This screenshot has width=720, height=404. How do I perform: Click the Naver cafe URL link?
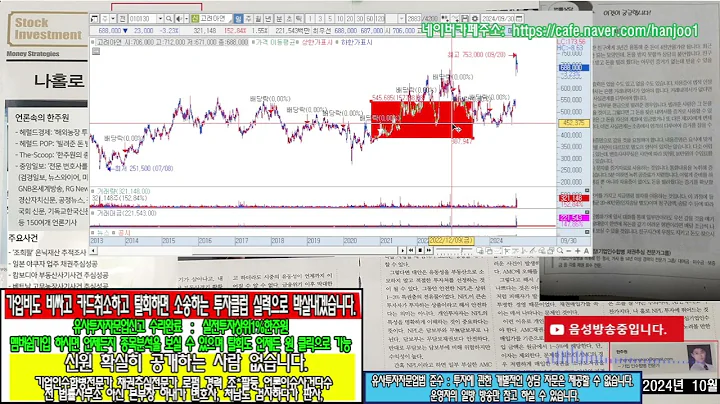point(605,31)
